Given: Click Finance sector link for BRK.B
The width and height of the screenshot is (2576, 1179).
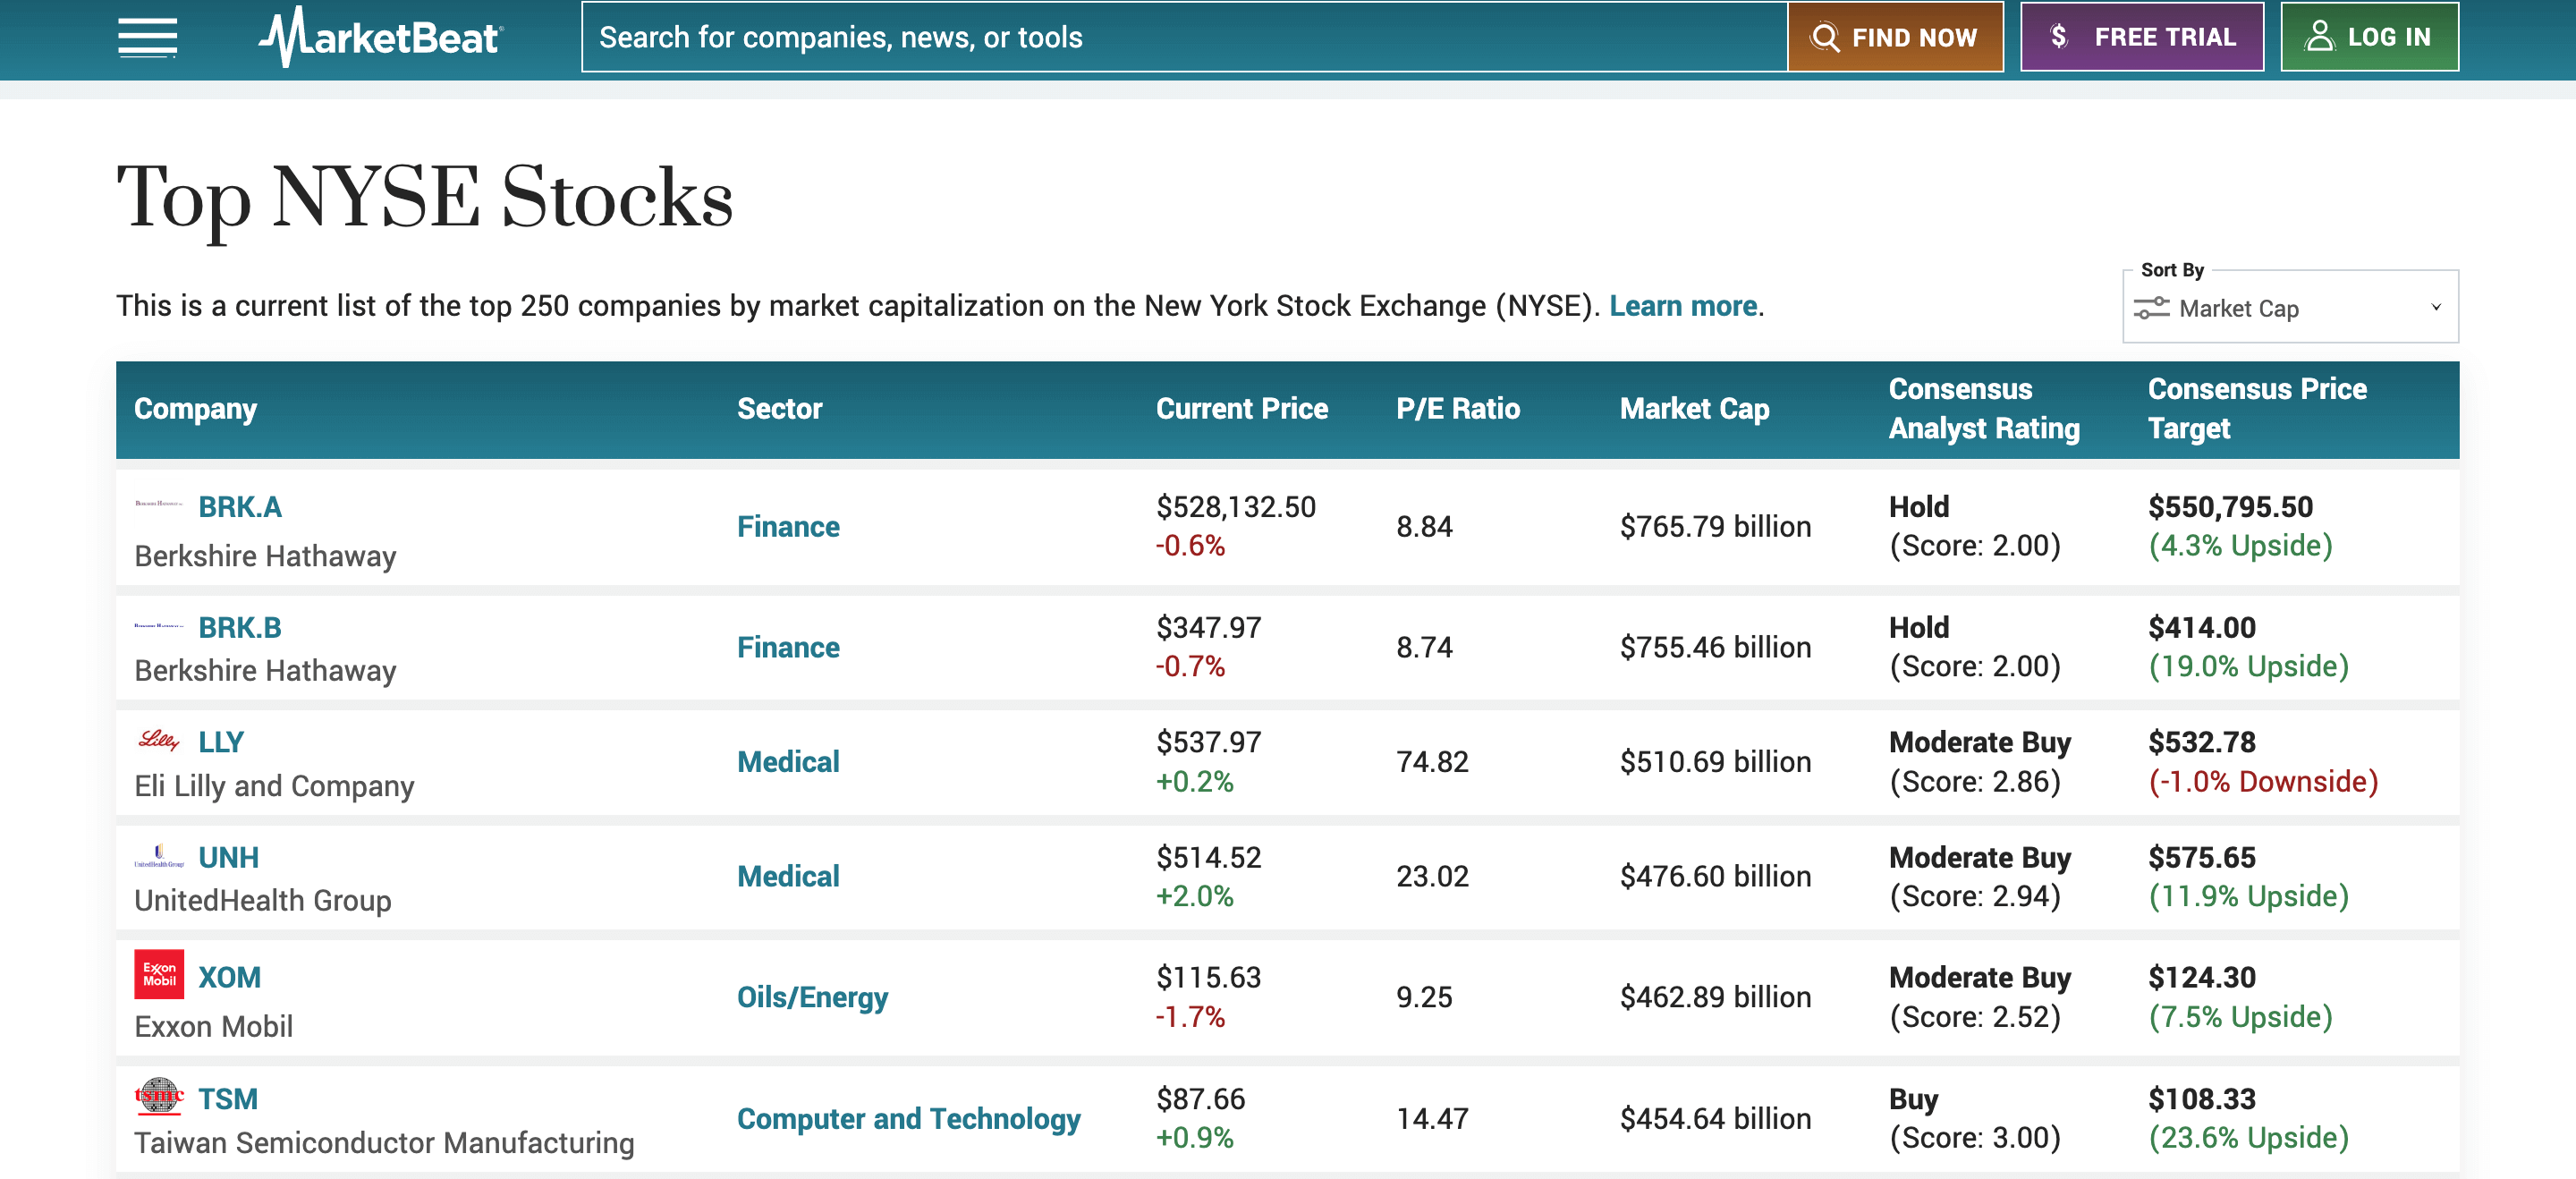Looking at the screenshot, I should [788, 648].
